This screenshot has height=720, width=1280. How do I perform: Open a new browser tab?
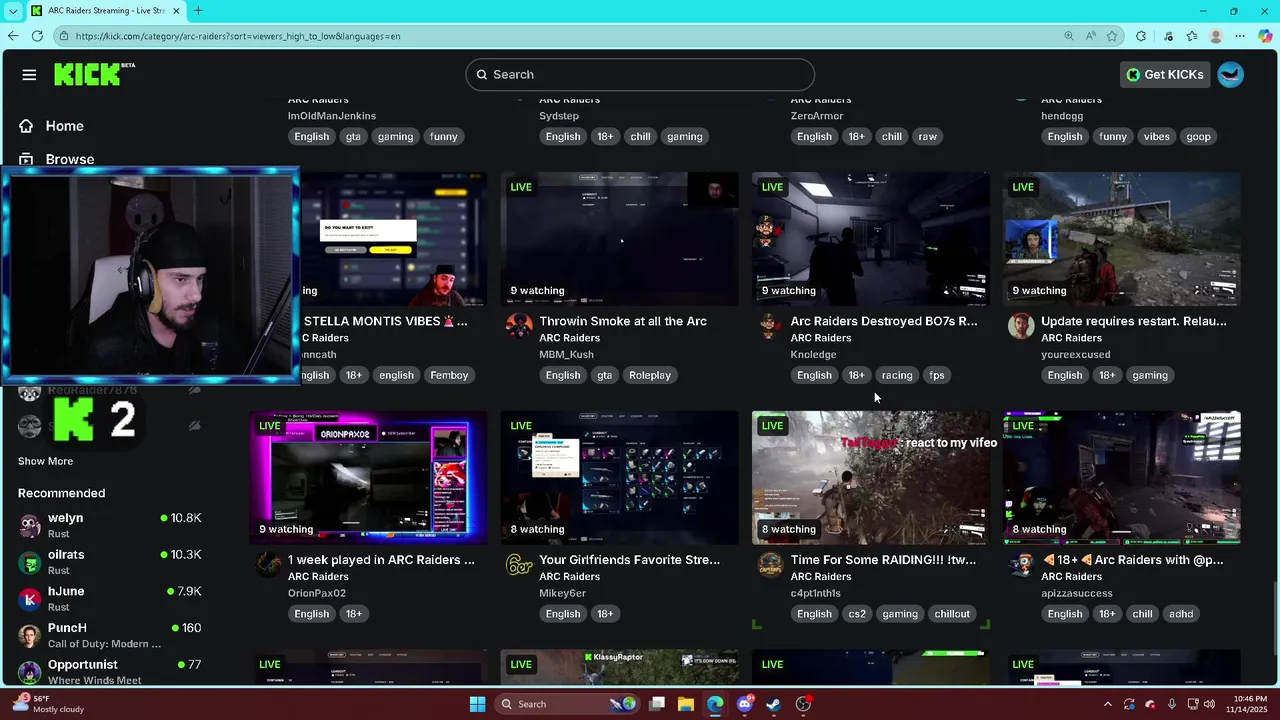point(198,11)
